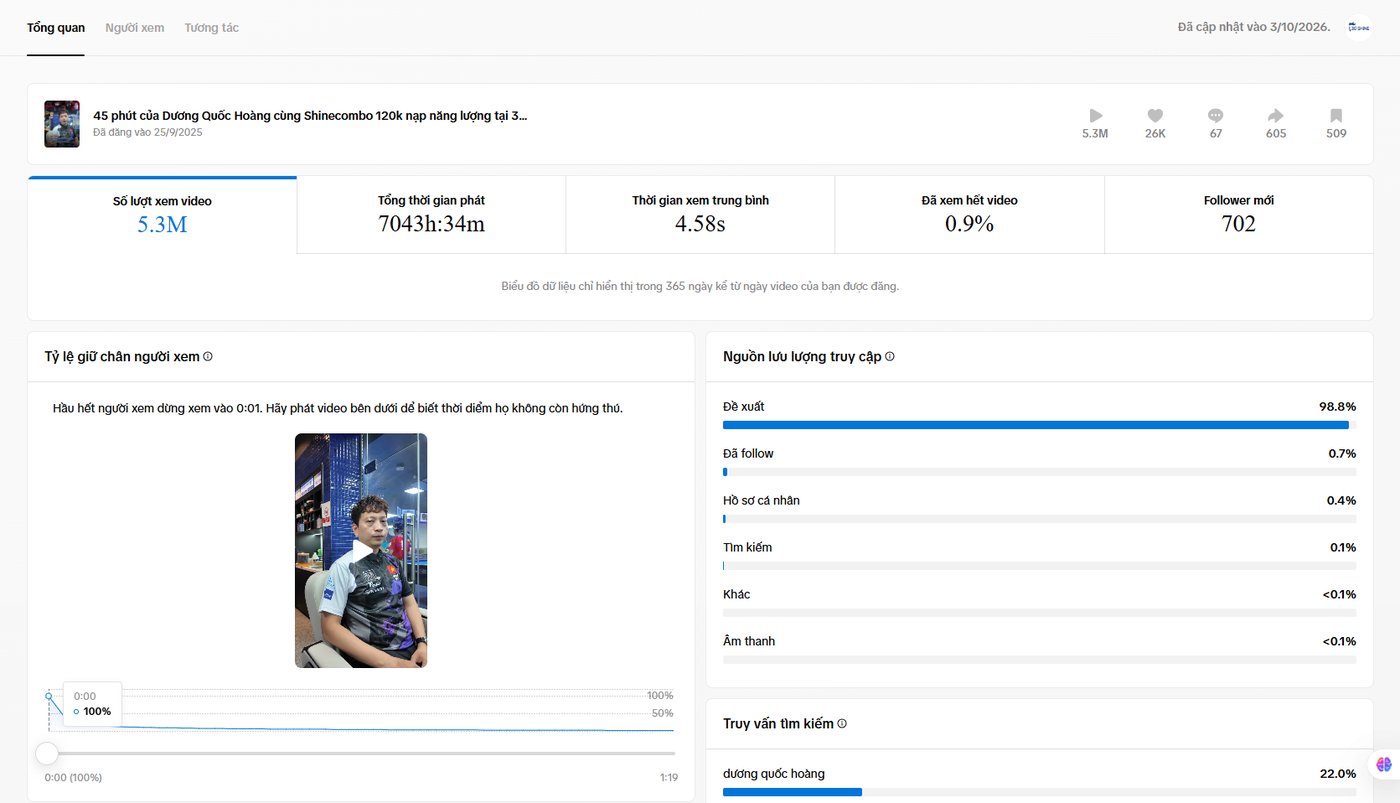Click the 1:19 video duration label

(669, 777)
